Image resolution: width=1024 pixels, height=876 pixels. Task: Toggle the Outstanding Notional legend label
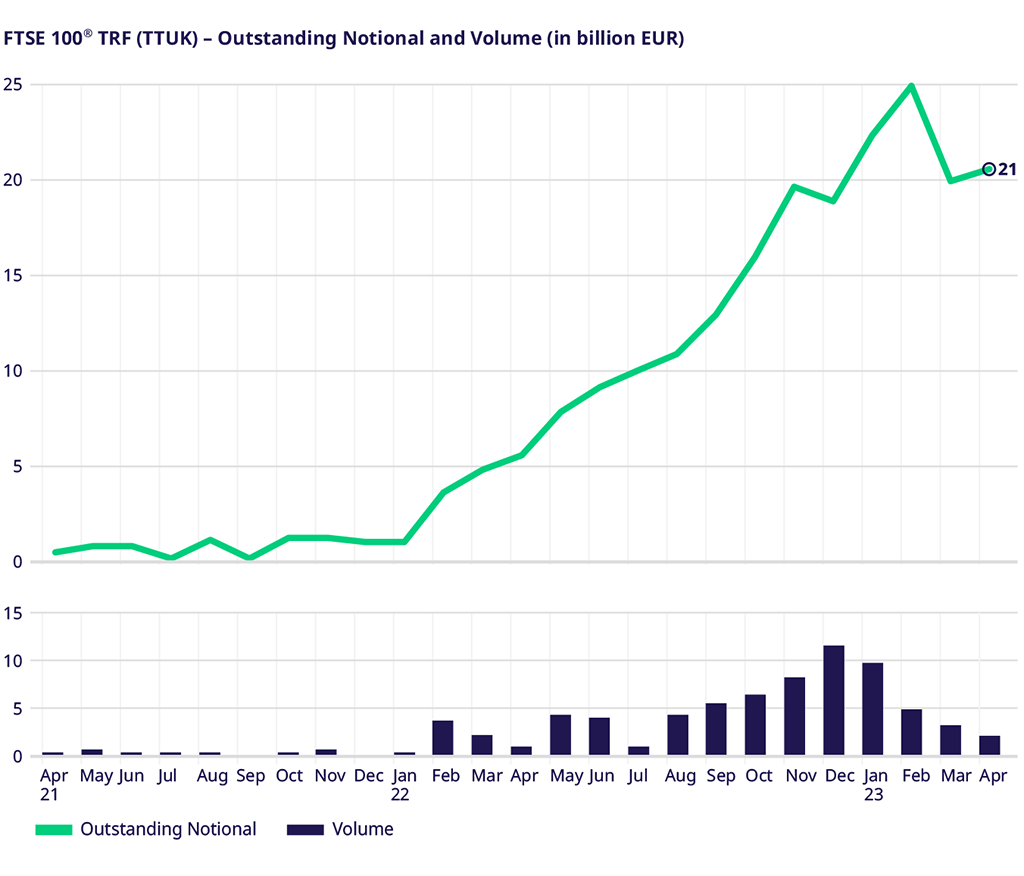(168, 829)
